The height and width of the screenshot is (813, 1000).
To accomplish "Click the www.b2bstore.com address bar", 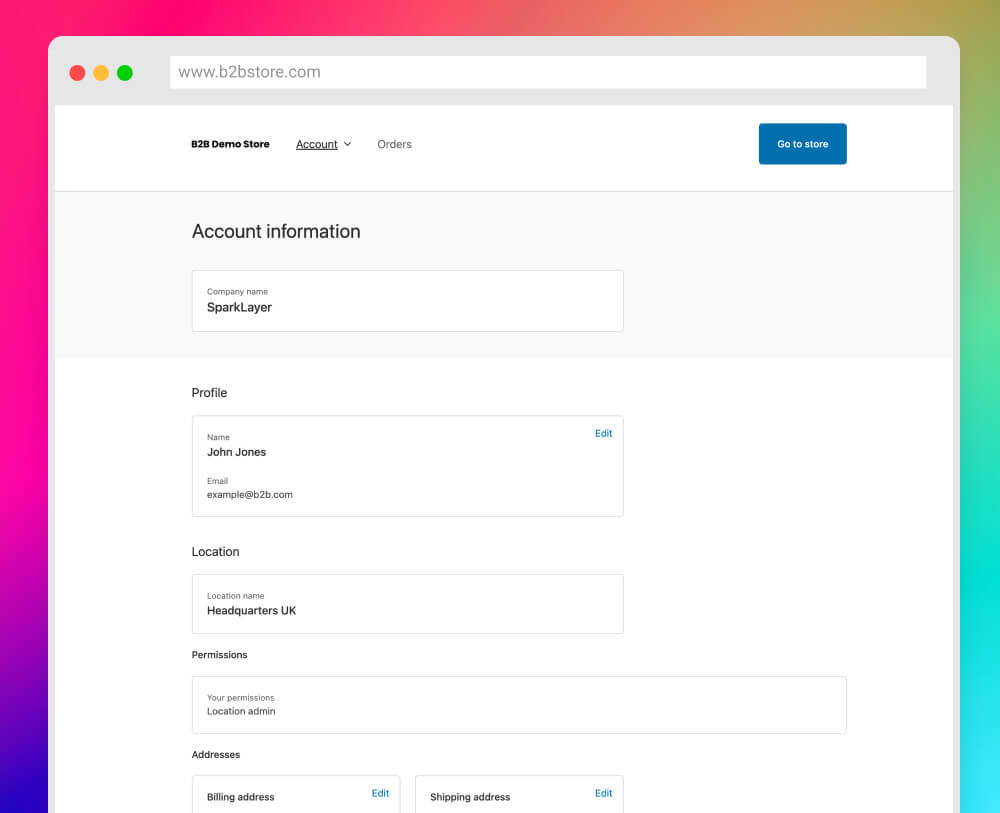I will tap(548, 72).
